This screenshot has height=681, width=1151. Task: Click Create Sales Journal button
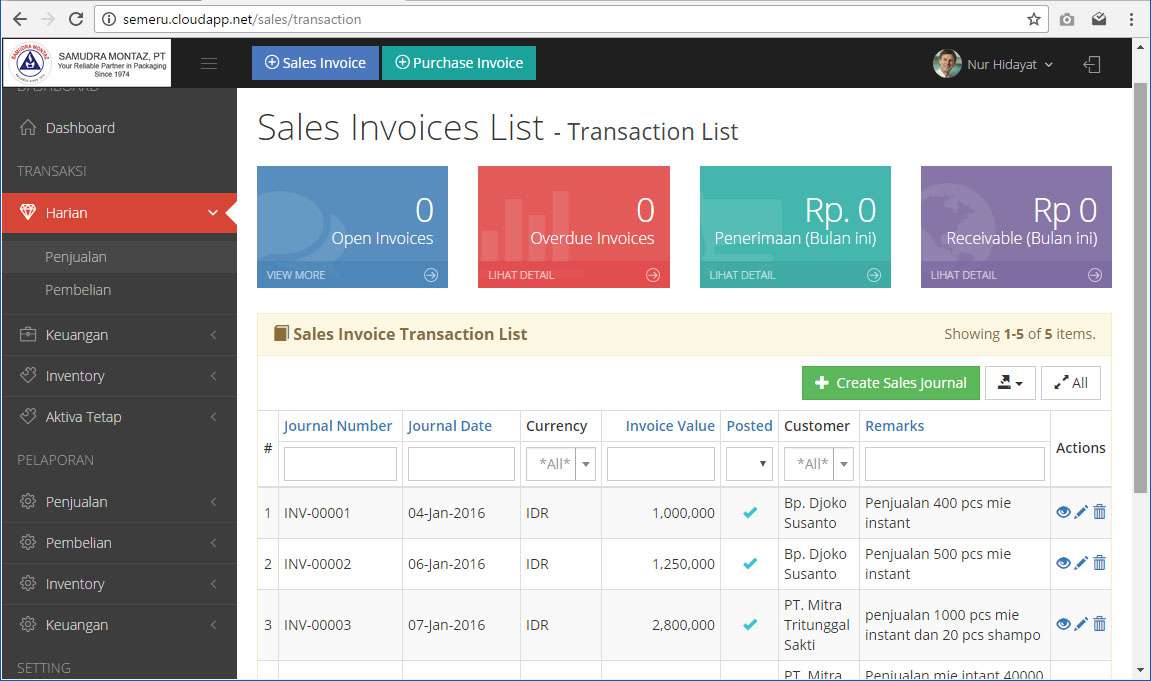[890, 383]
